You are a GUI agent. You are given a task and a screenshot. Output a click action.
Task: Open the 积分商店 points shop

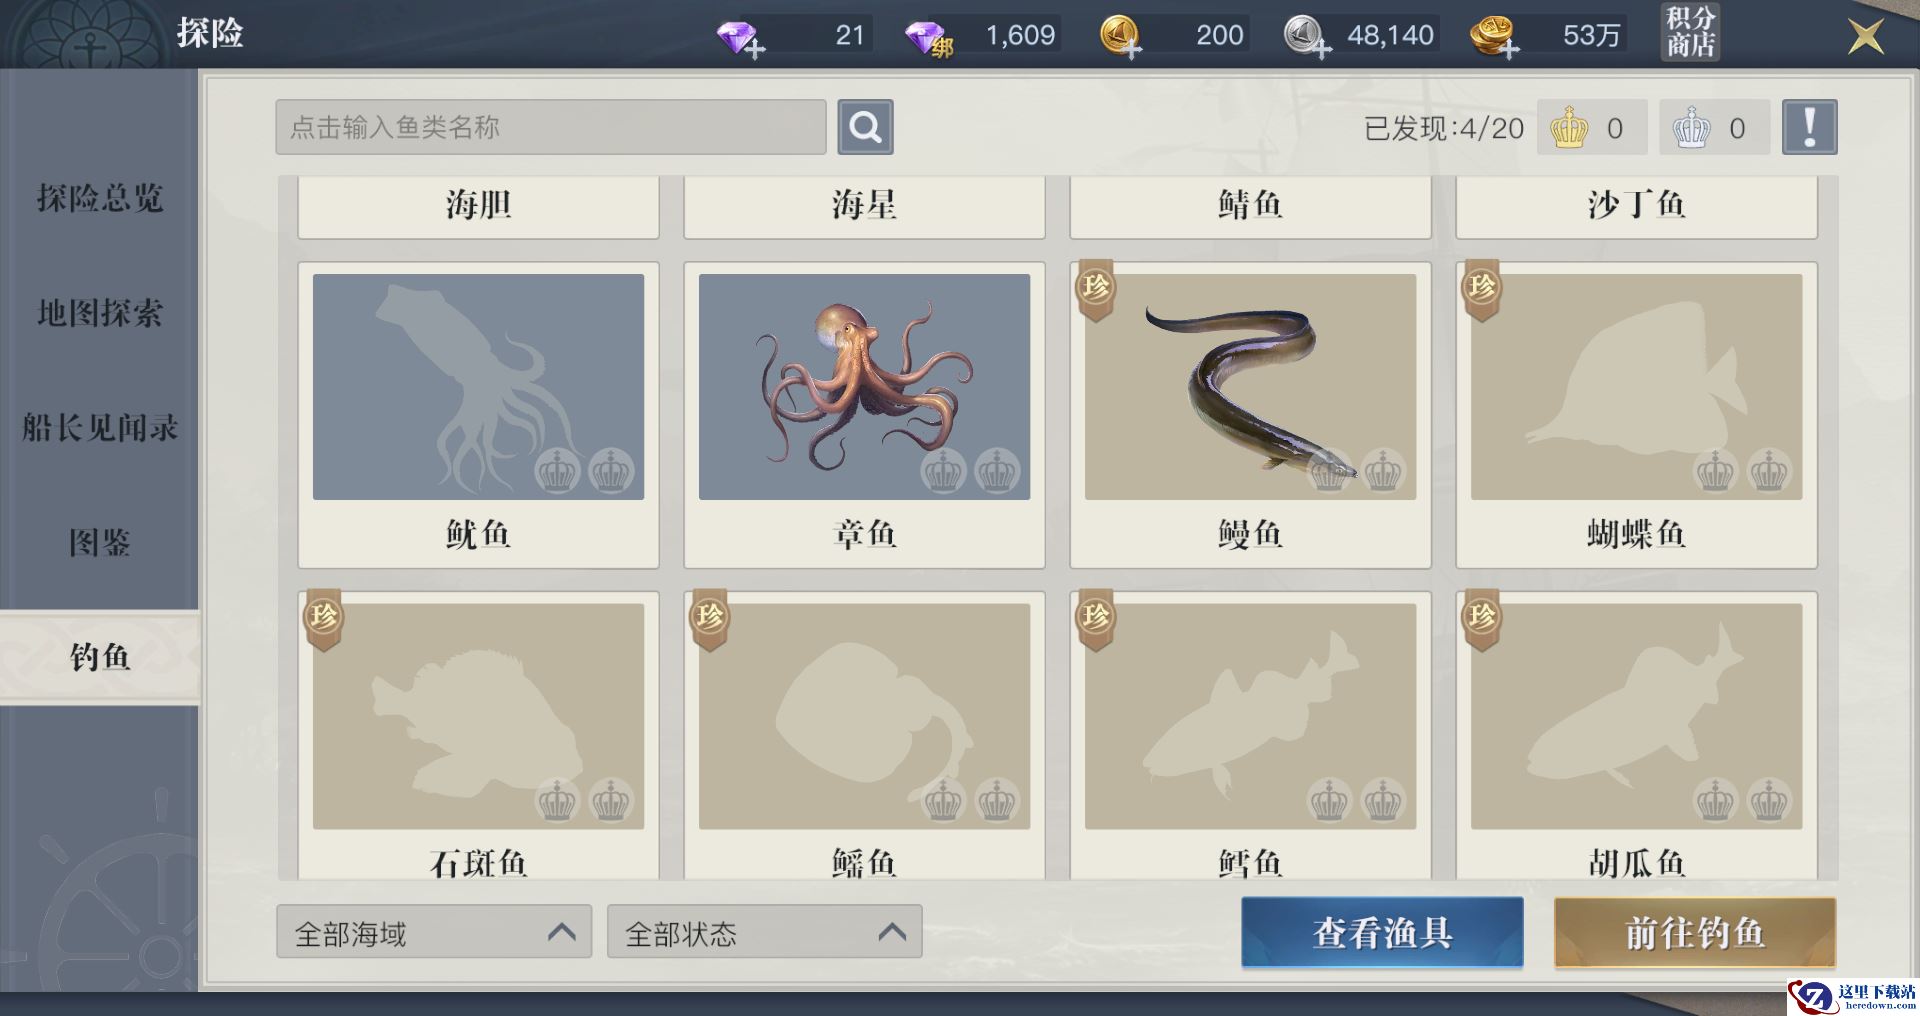coord(1690,32)
